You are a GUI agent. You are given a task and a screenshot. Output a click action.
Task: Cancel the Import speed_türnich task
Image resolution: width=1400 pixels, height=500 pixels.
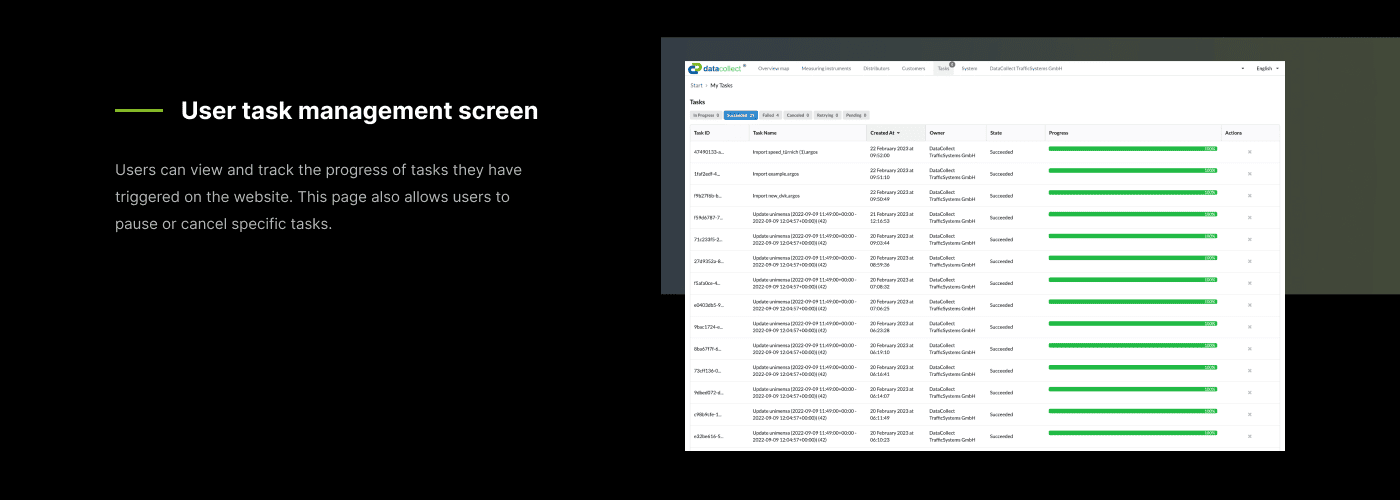tap(1249, 152)
